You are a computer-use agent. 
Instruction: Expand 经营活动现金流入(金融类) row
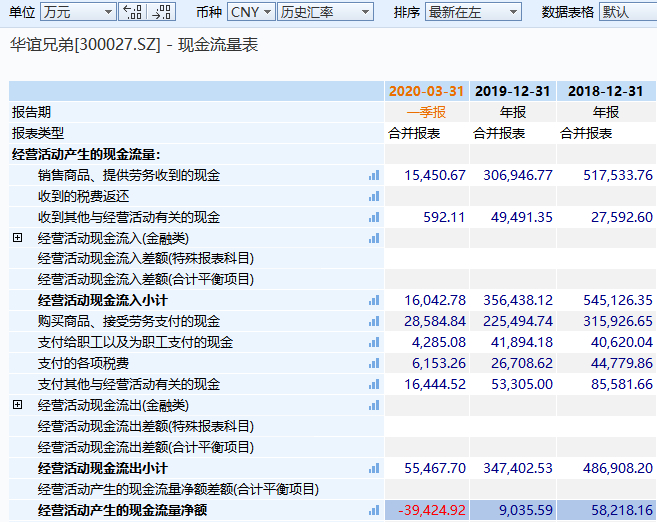click(17, 238)
